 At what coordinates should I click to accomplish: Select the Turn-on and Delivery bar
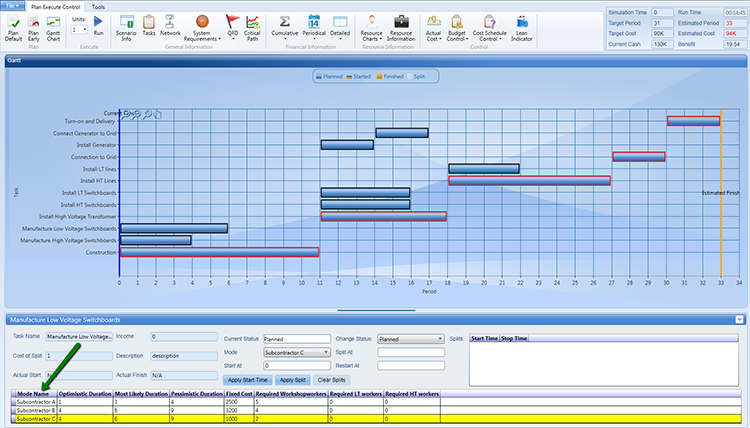[694, 121]
